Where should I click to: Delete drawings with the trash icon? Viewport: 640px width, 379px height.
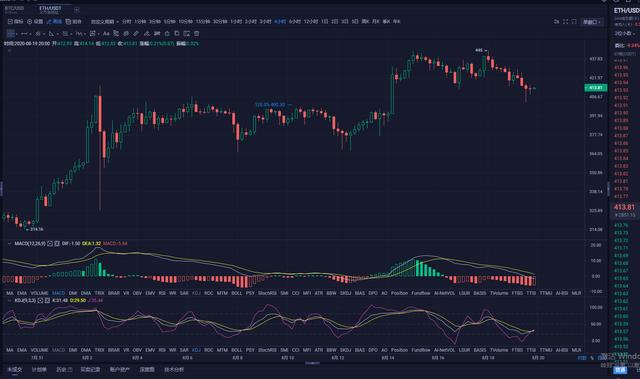(x=196, y=33)
